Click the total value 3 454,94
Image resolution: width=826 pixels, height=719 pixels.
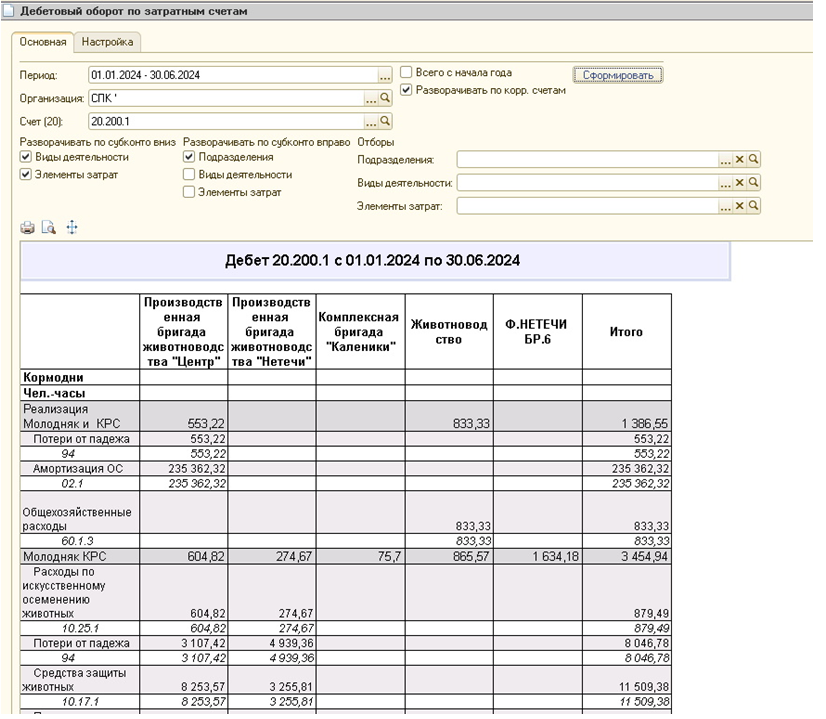point(644,557)
